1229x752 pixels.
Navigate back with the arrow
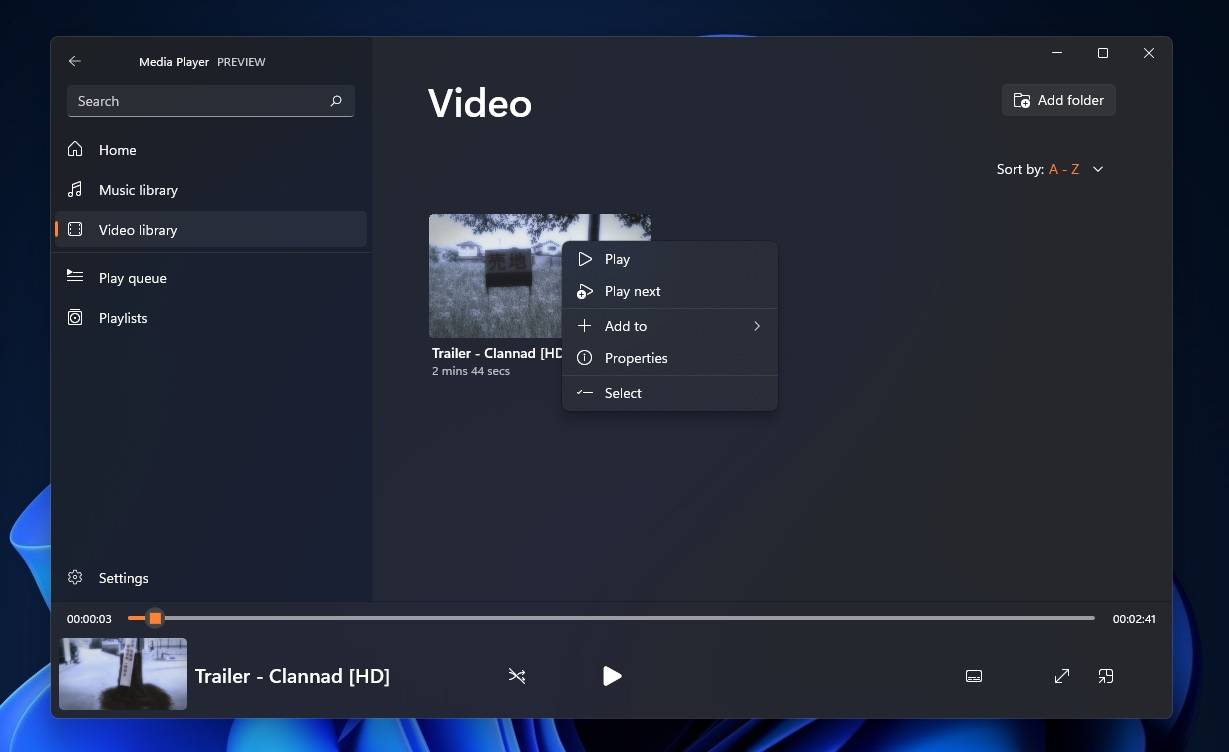pyautogui.click(x=74, y=61)
